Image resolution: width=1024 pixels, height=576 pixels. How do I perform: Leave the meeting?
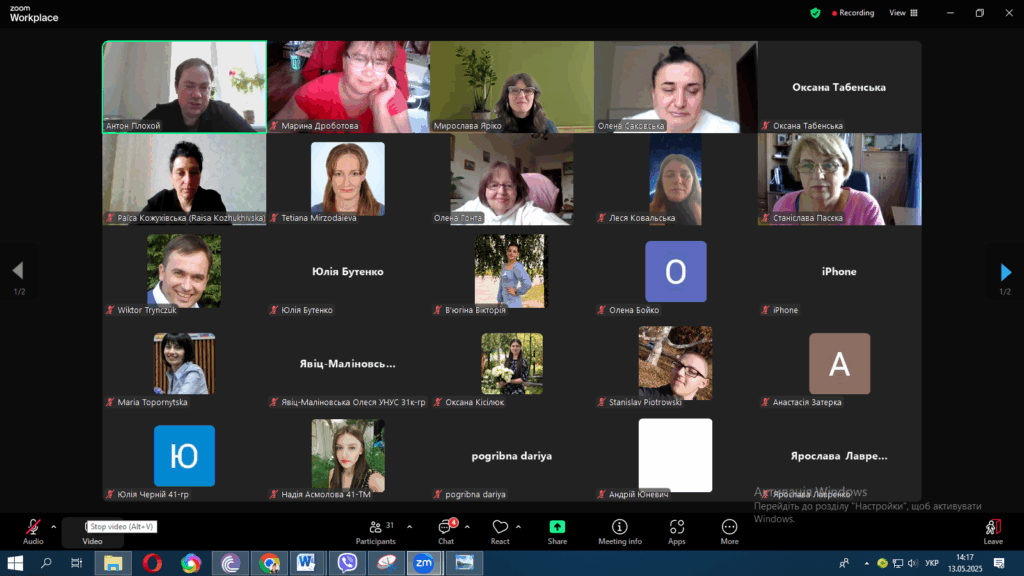point(992,528)
